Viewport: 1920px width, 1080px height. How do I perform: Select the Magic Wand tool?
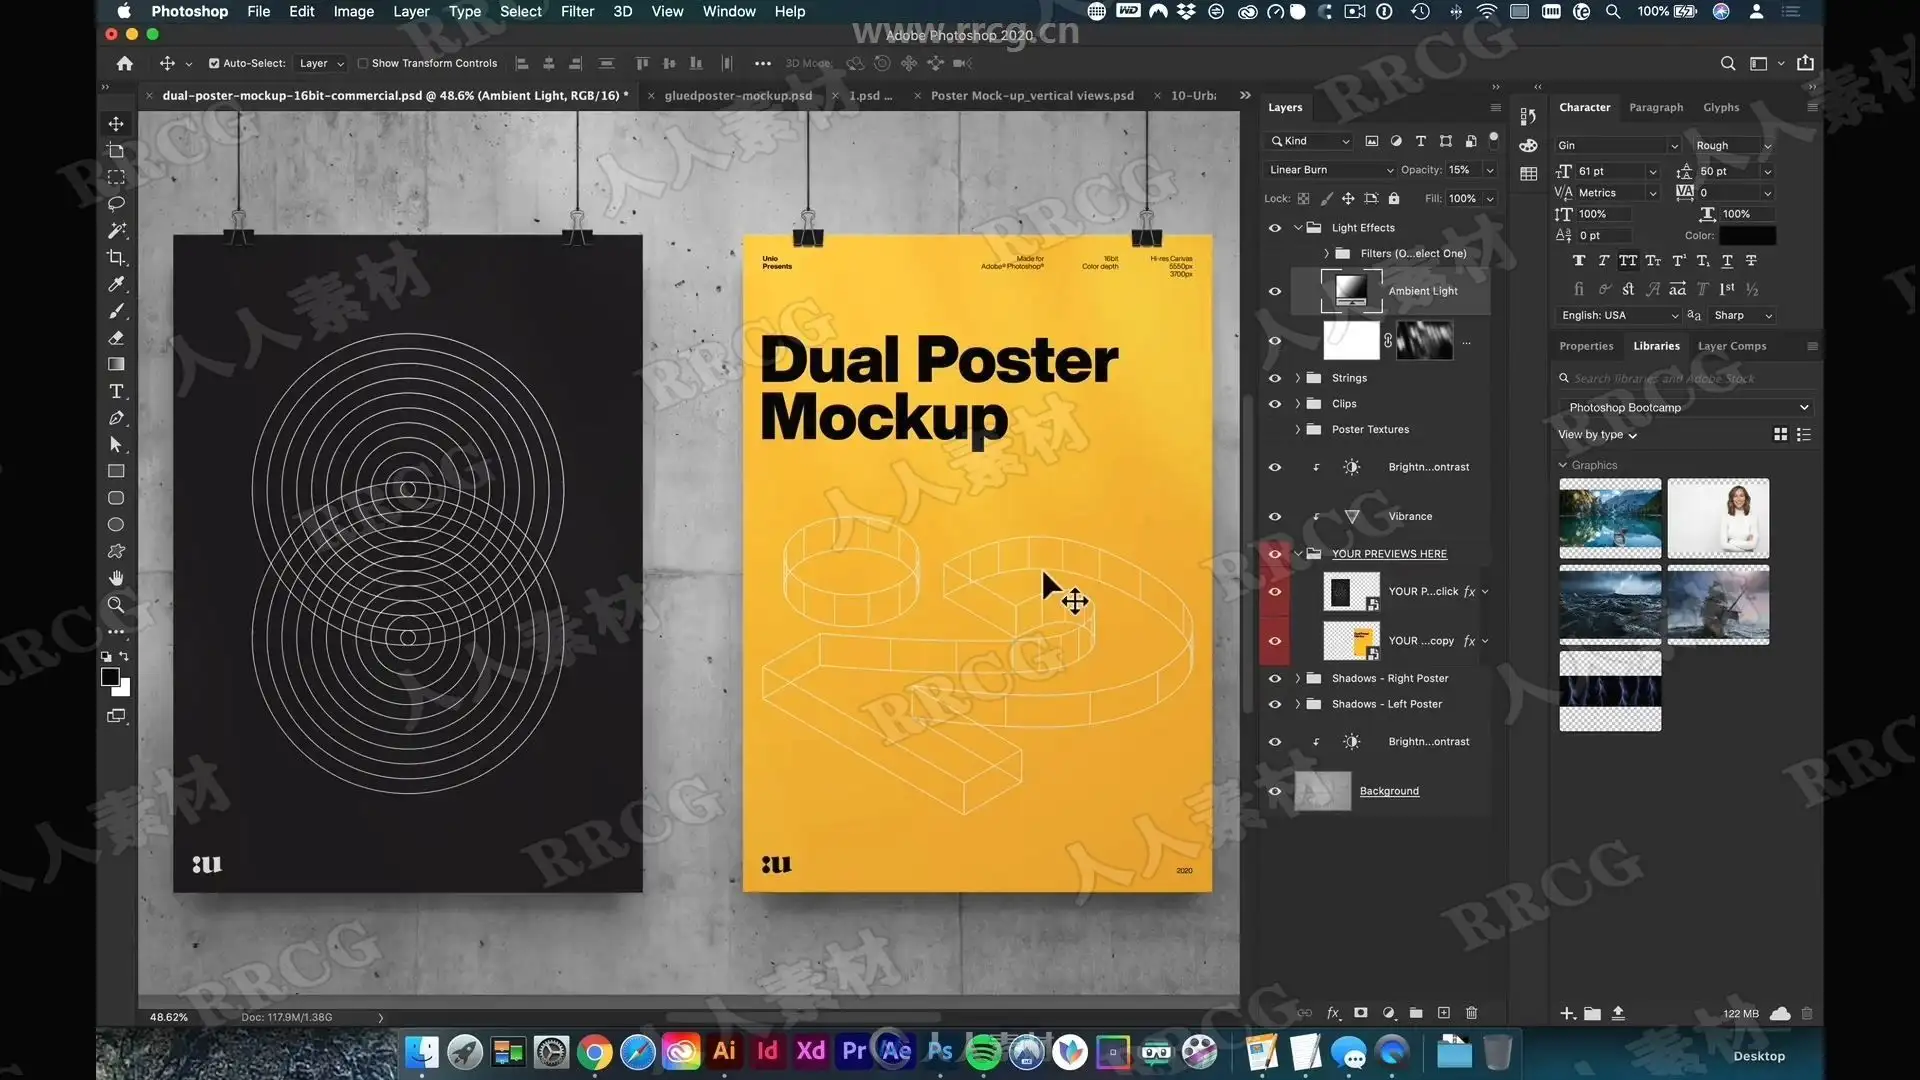pos(116,230)
